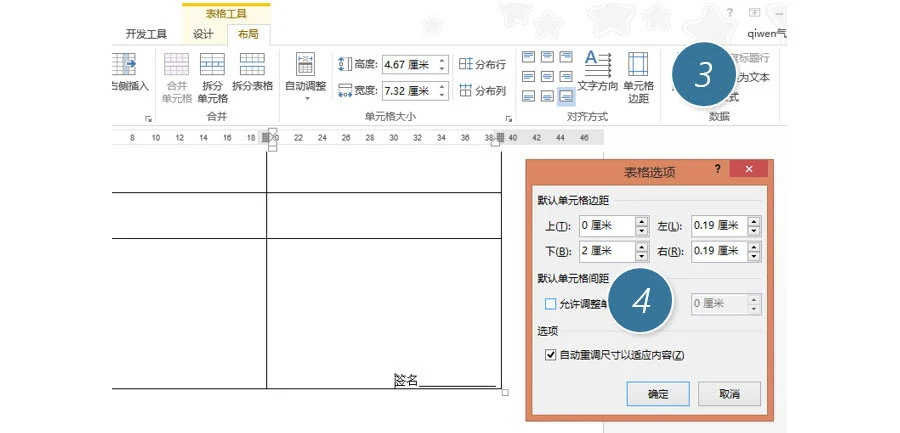The width and height of the screenshot is (900, 433).
Task: Click the top margin (上) spinner arrows
Action: coord(641,225)
